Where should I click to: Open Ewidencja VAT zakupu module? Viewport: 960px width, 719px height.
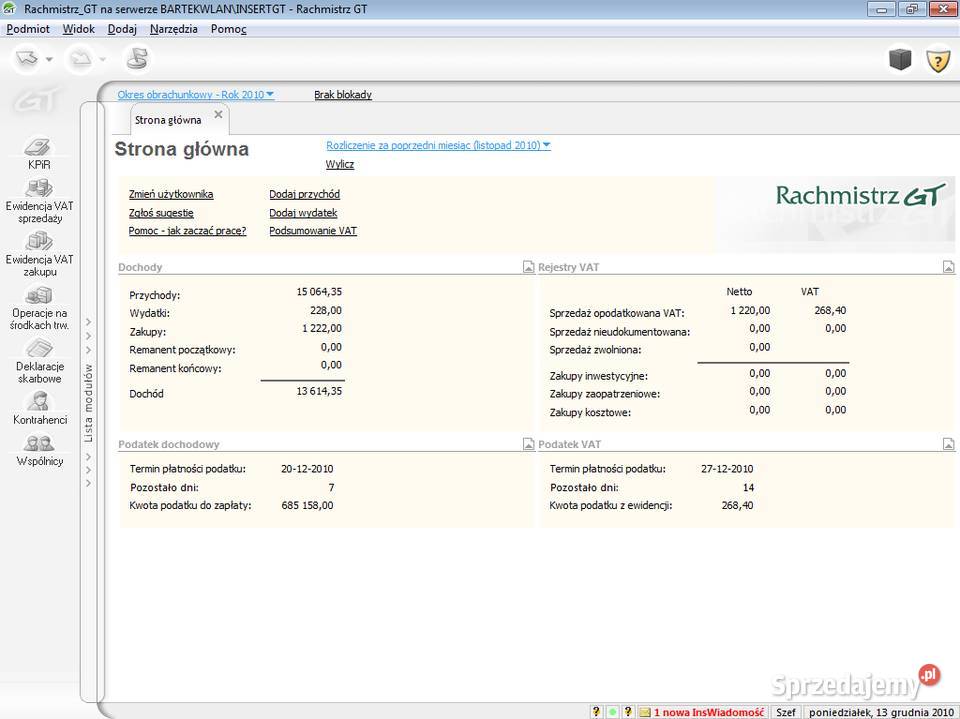point(39,254)
